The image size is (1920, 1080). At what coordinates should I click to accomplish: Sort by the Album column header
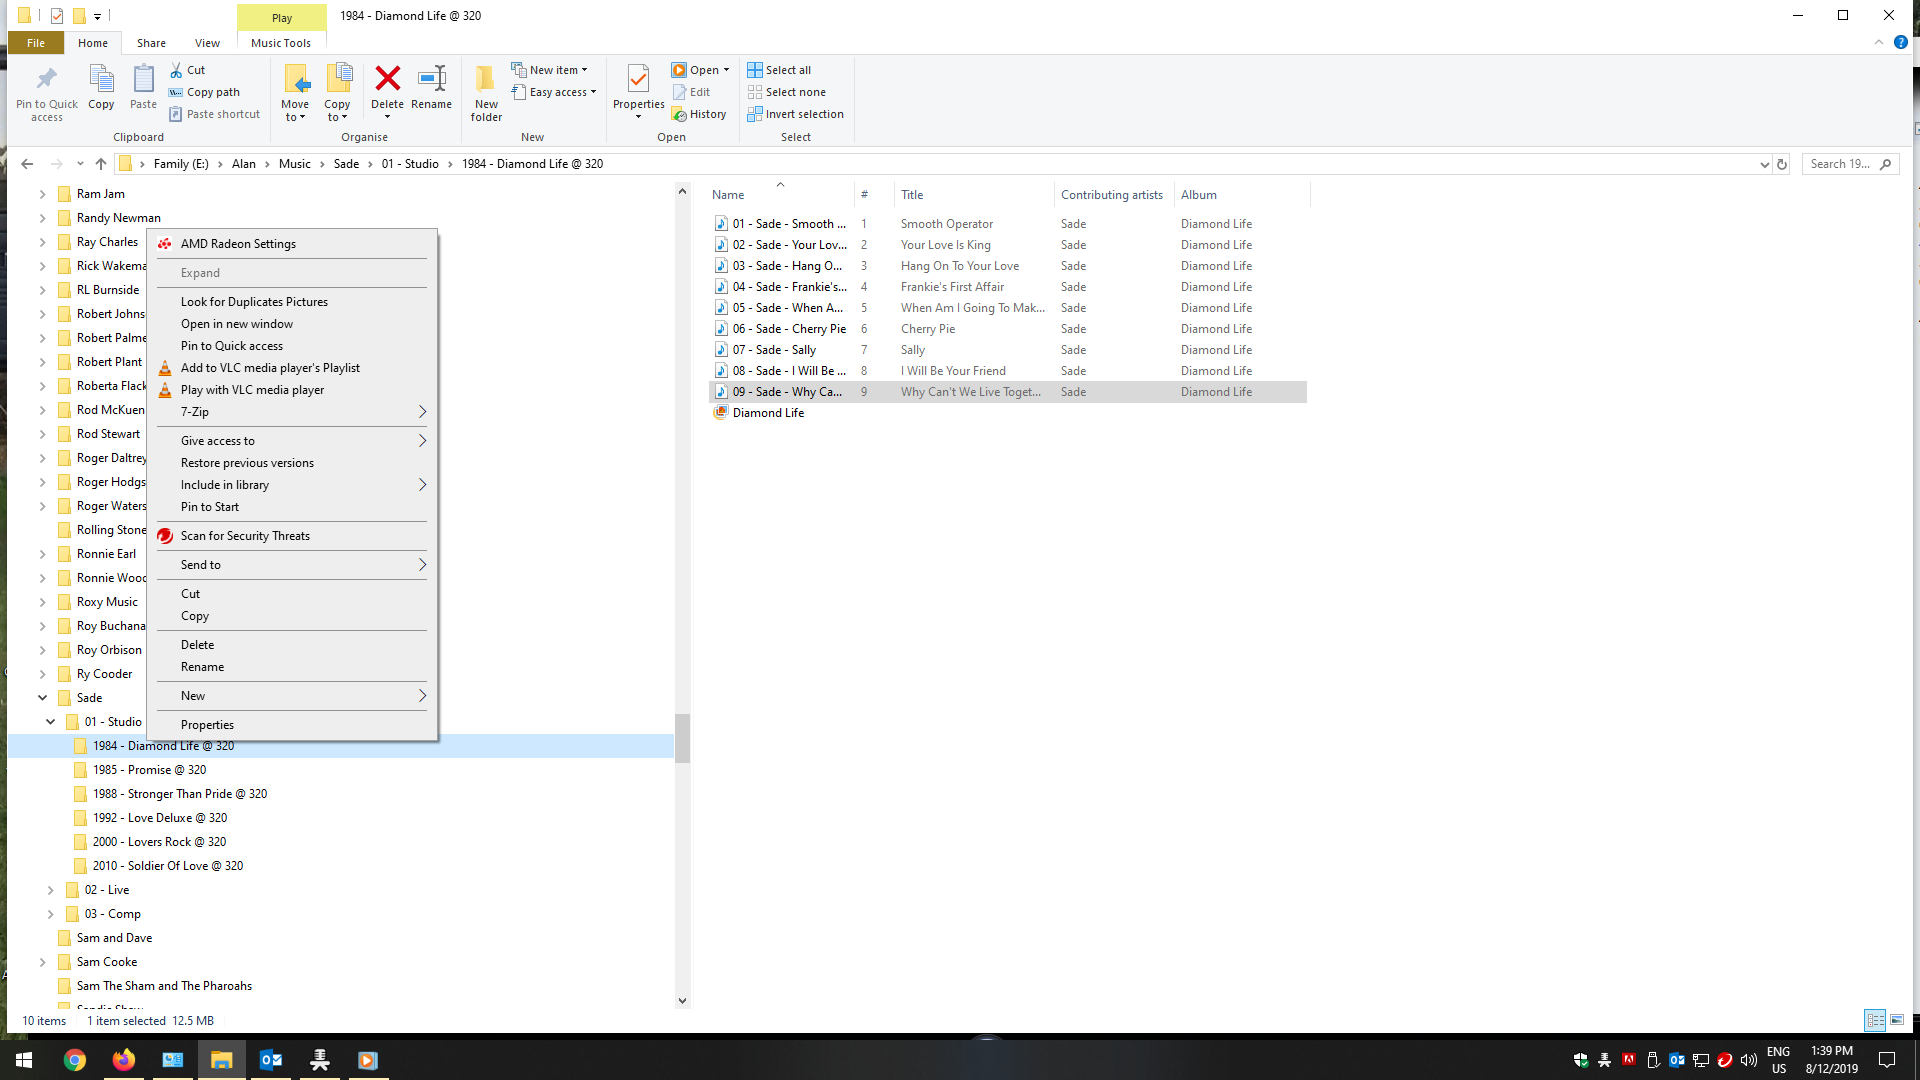point(1241,195)
